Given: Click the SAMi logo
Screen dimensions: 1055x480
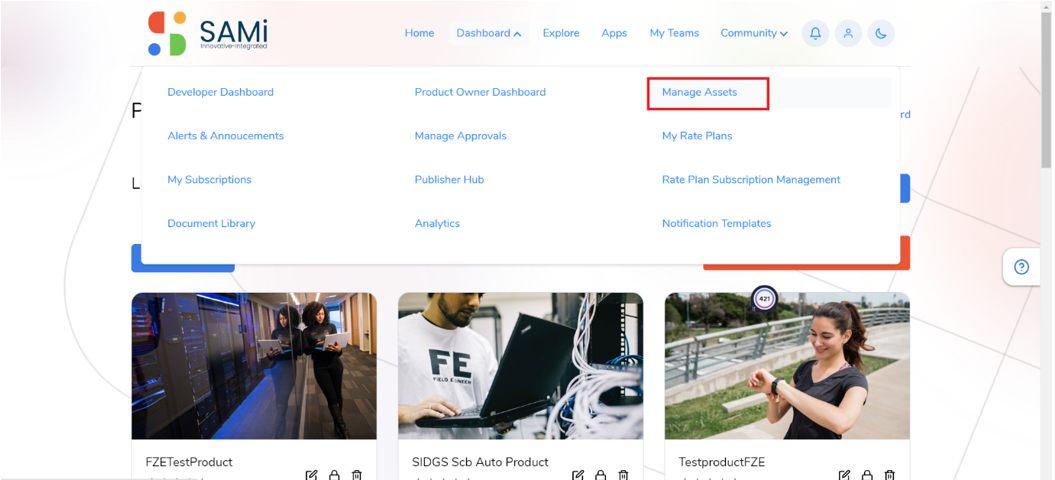Looking at the screenshot, I should coord(208,34).
